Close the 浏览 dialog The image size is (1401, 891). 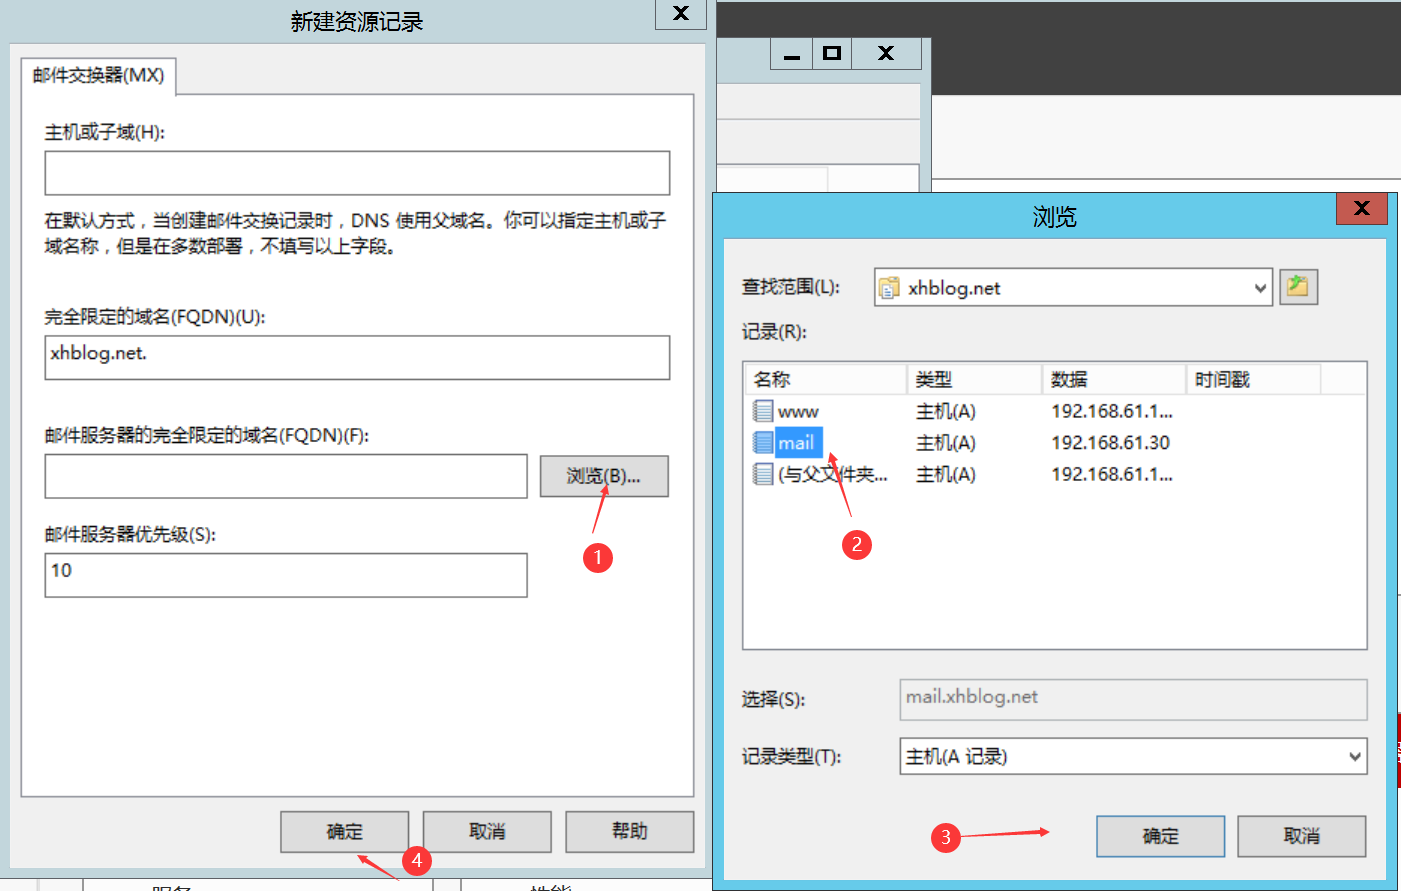pos(1362,208)
